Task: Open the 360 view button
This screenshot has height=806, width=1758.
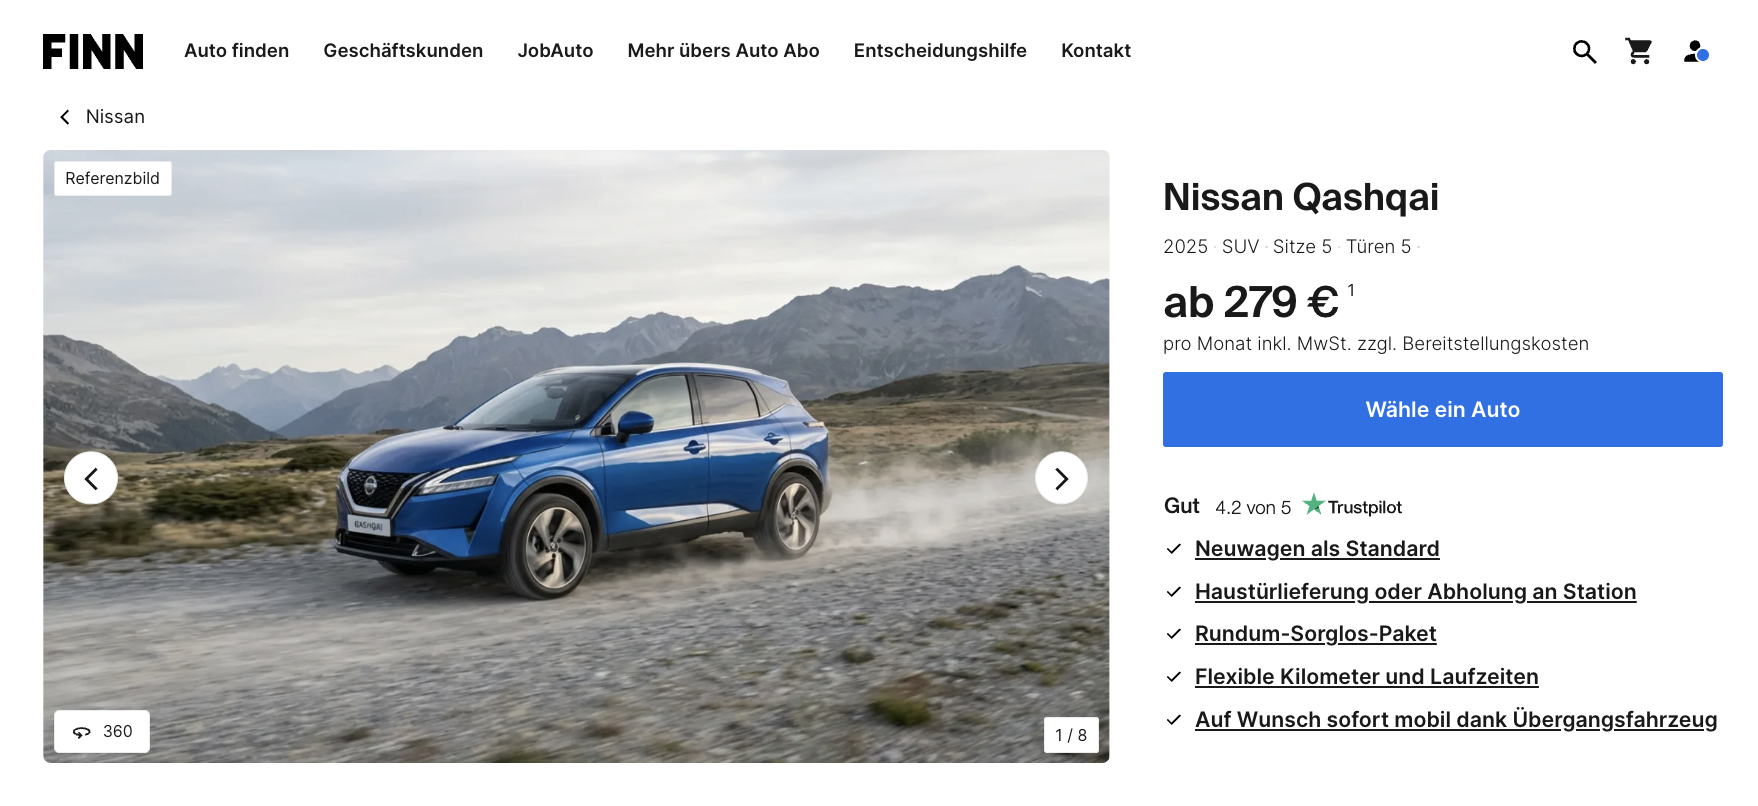Action: (x=102, y=731)
